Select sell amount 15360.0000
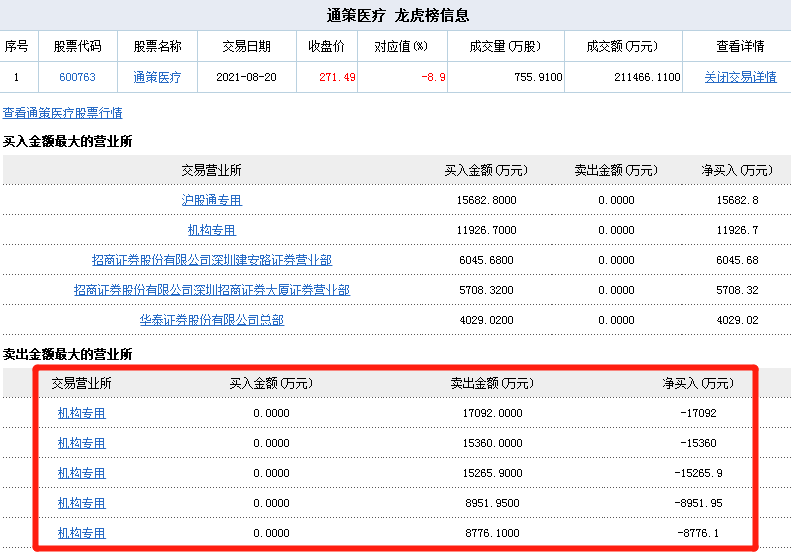This screenshot has width=791, height=553. tap(492, 444)
